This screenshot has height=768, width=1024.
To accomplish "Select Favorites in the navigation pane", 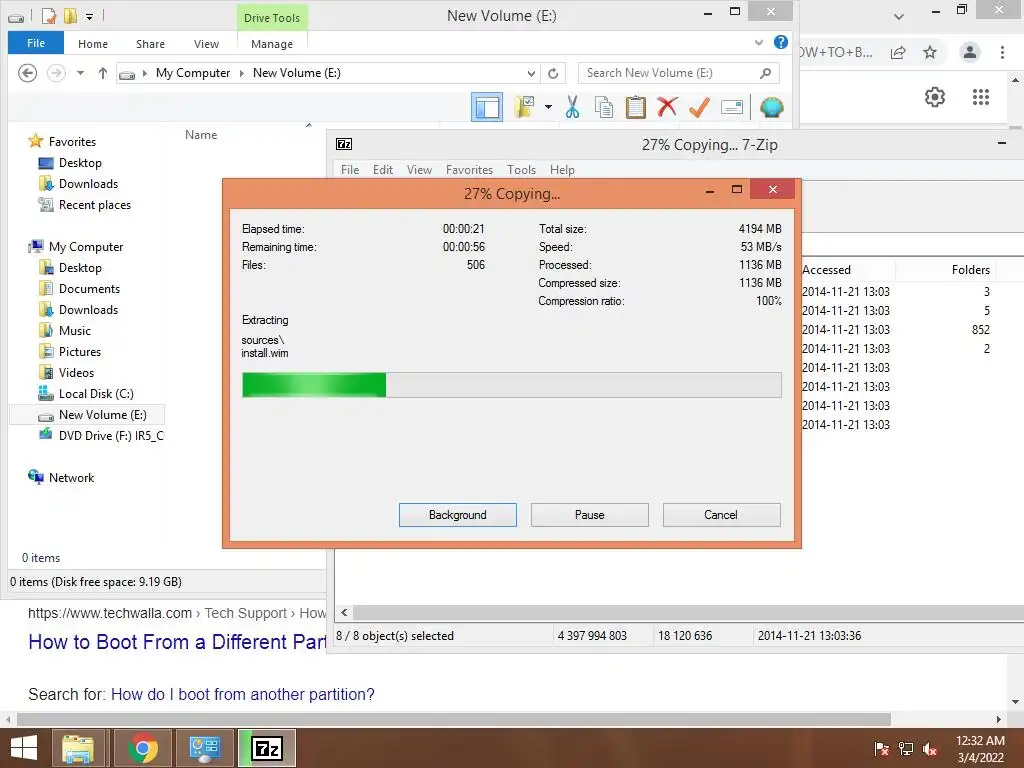I will pyautogui.click(x=72, y=142).
